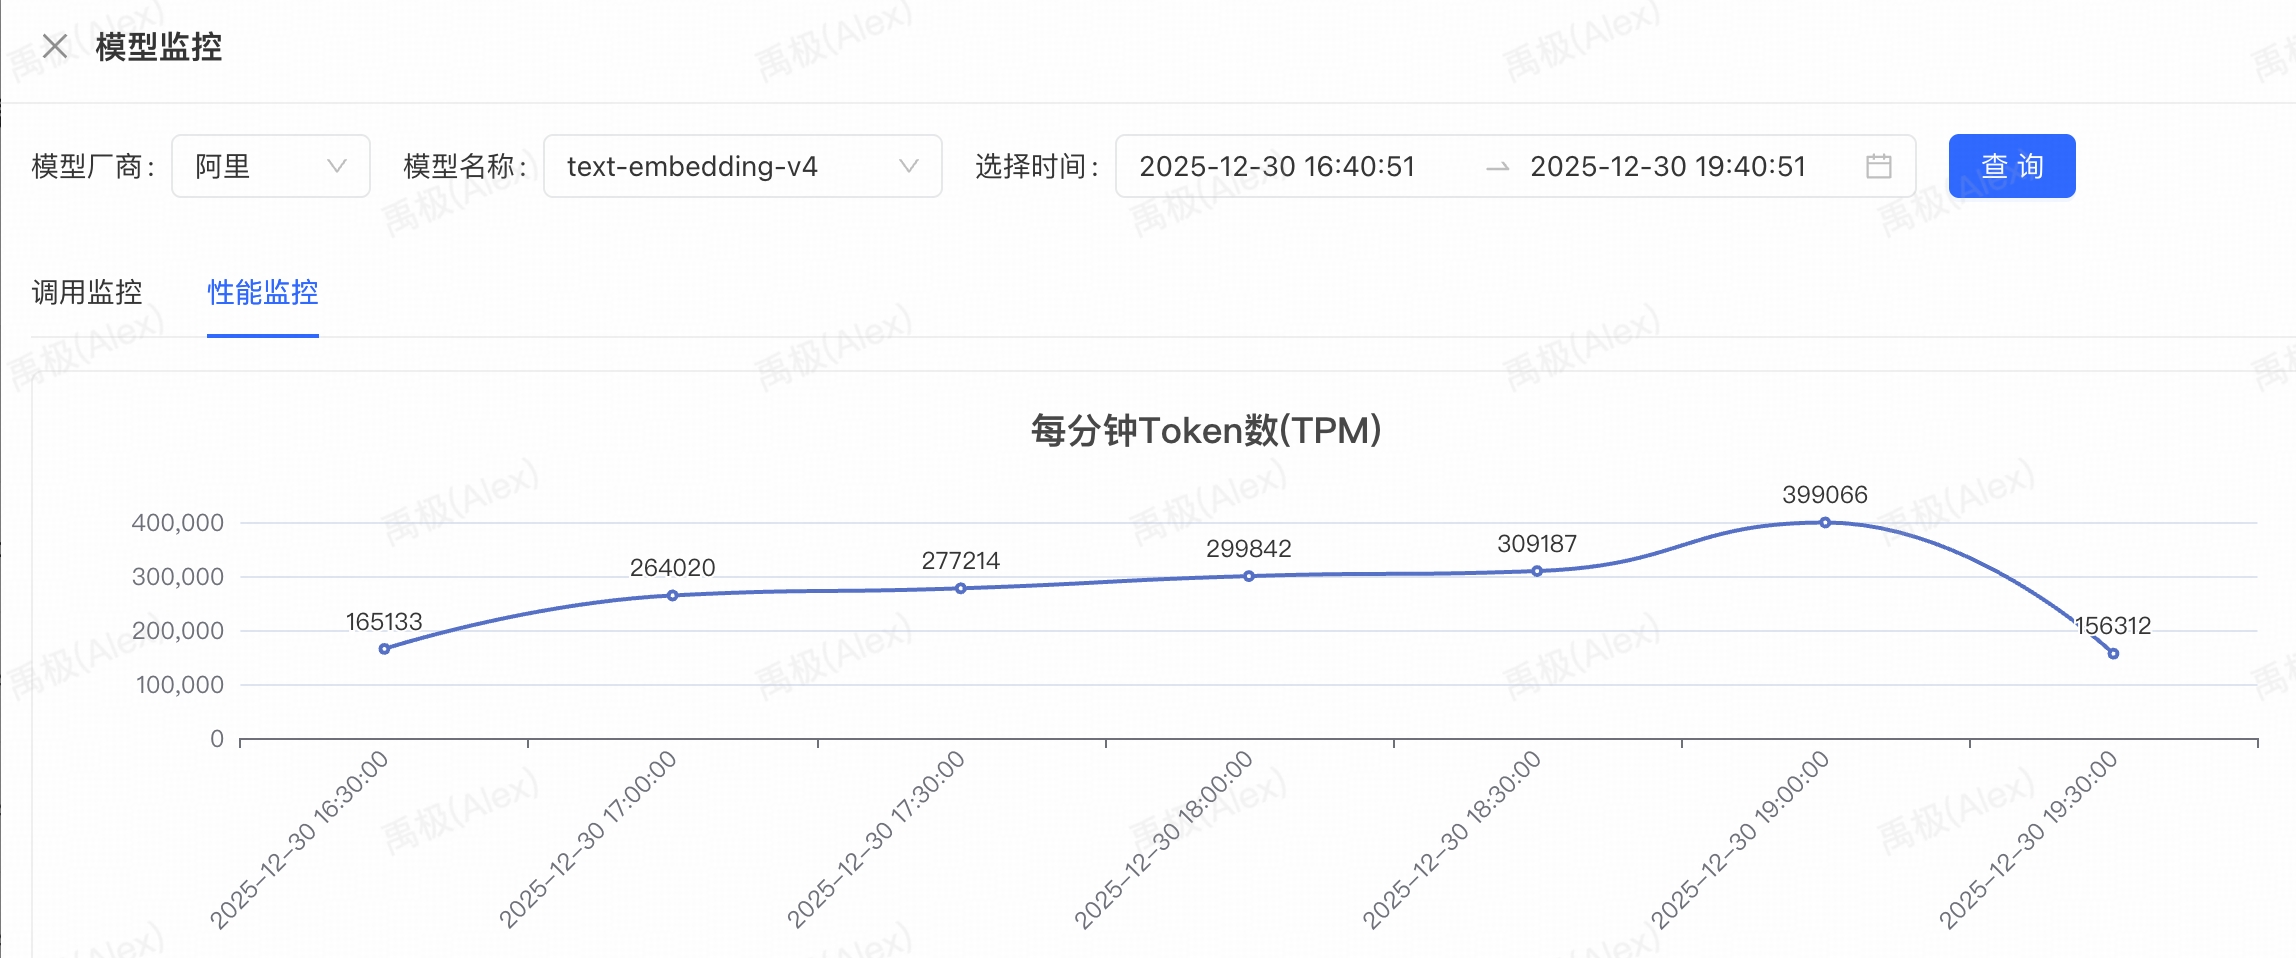Select the peak 399066 data point

[x=1825, y=522]
